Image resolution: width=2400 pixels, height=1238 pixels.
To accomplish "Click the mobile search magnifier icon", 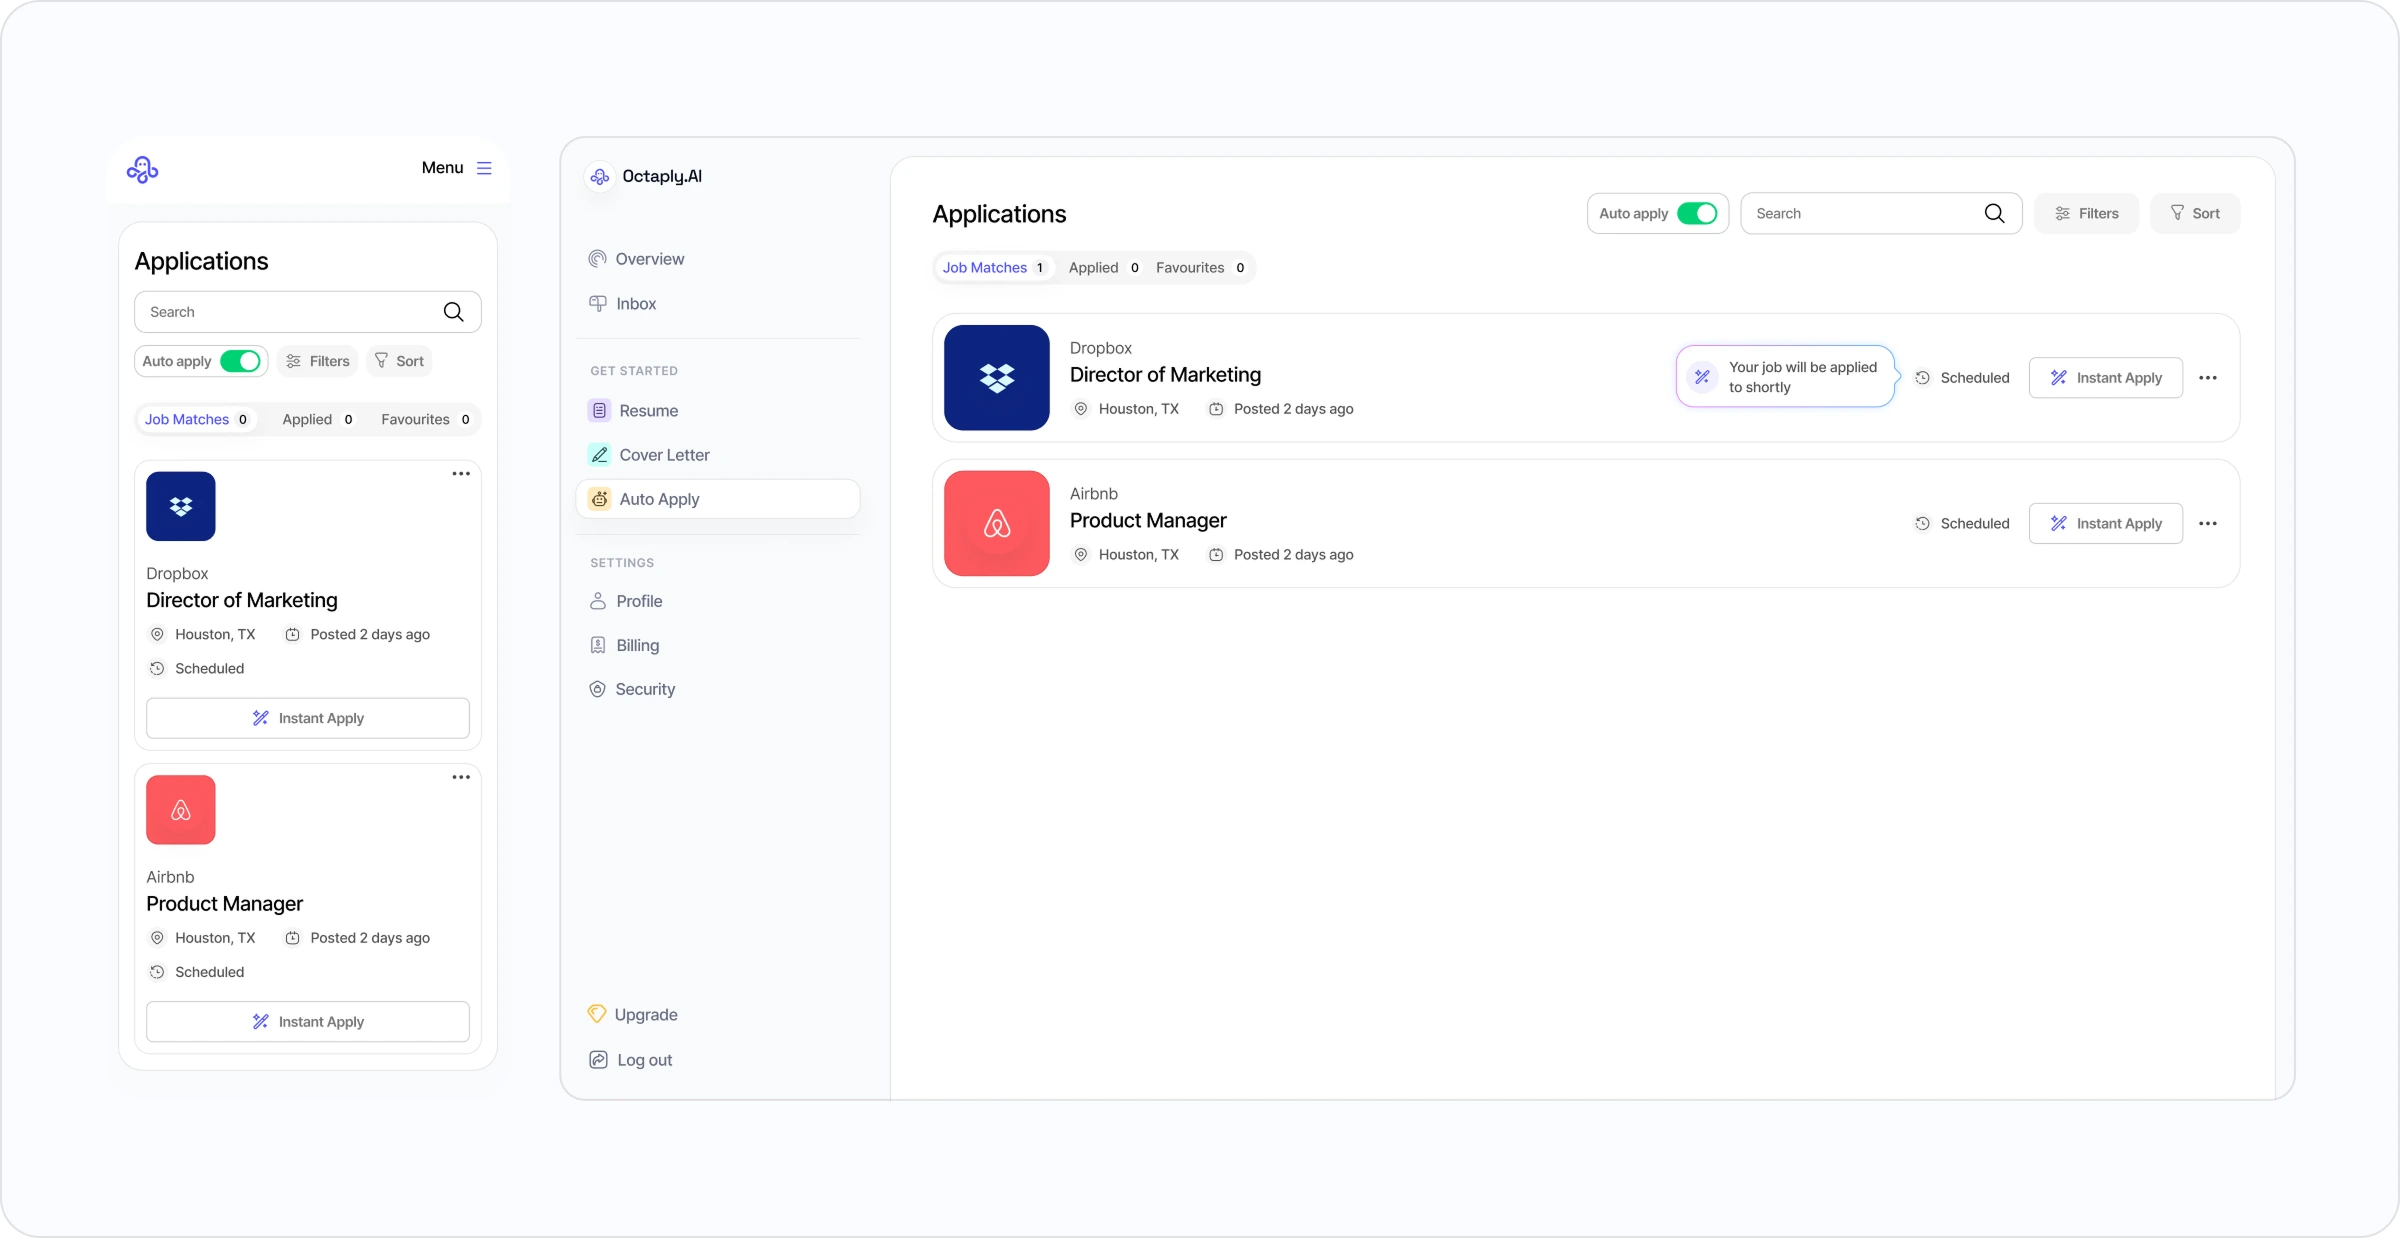I will click(453, 312).
